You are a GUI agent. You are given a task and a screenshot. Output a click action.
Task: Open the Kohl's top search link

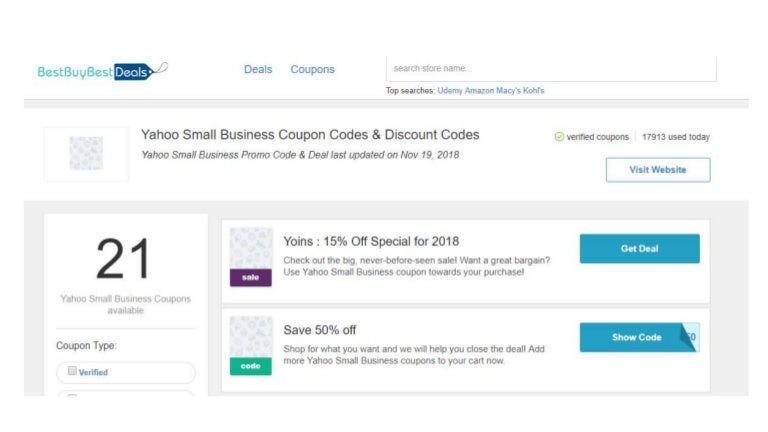(x=533, y=91)
